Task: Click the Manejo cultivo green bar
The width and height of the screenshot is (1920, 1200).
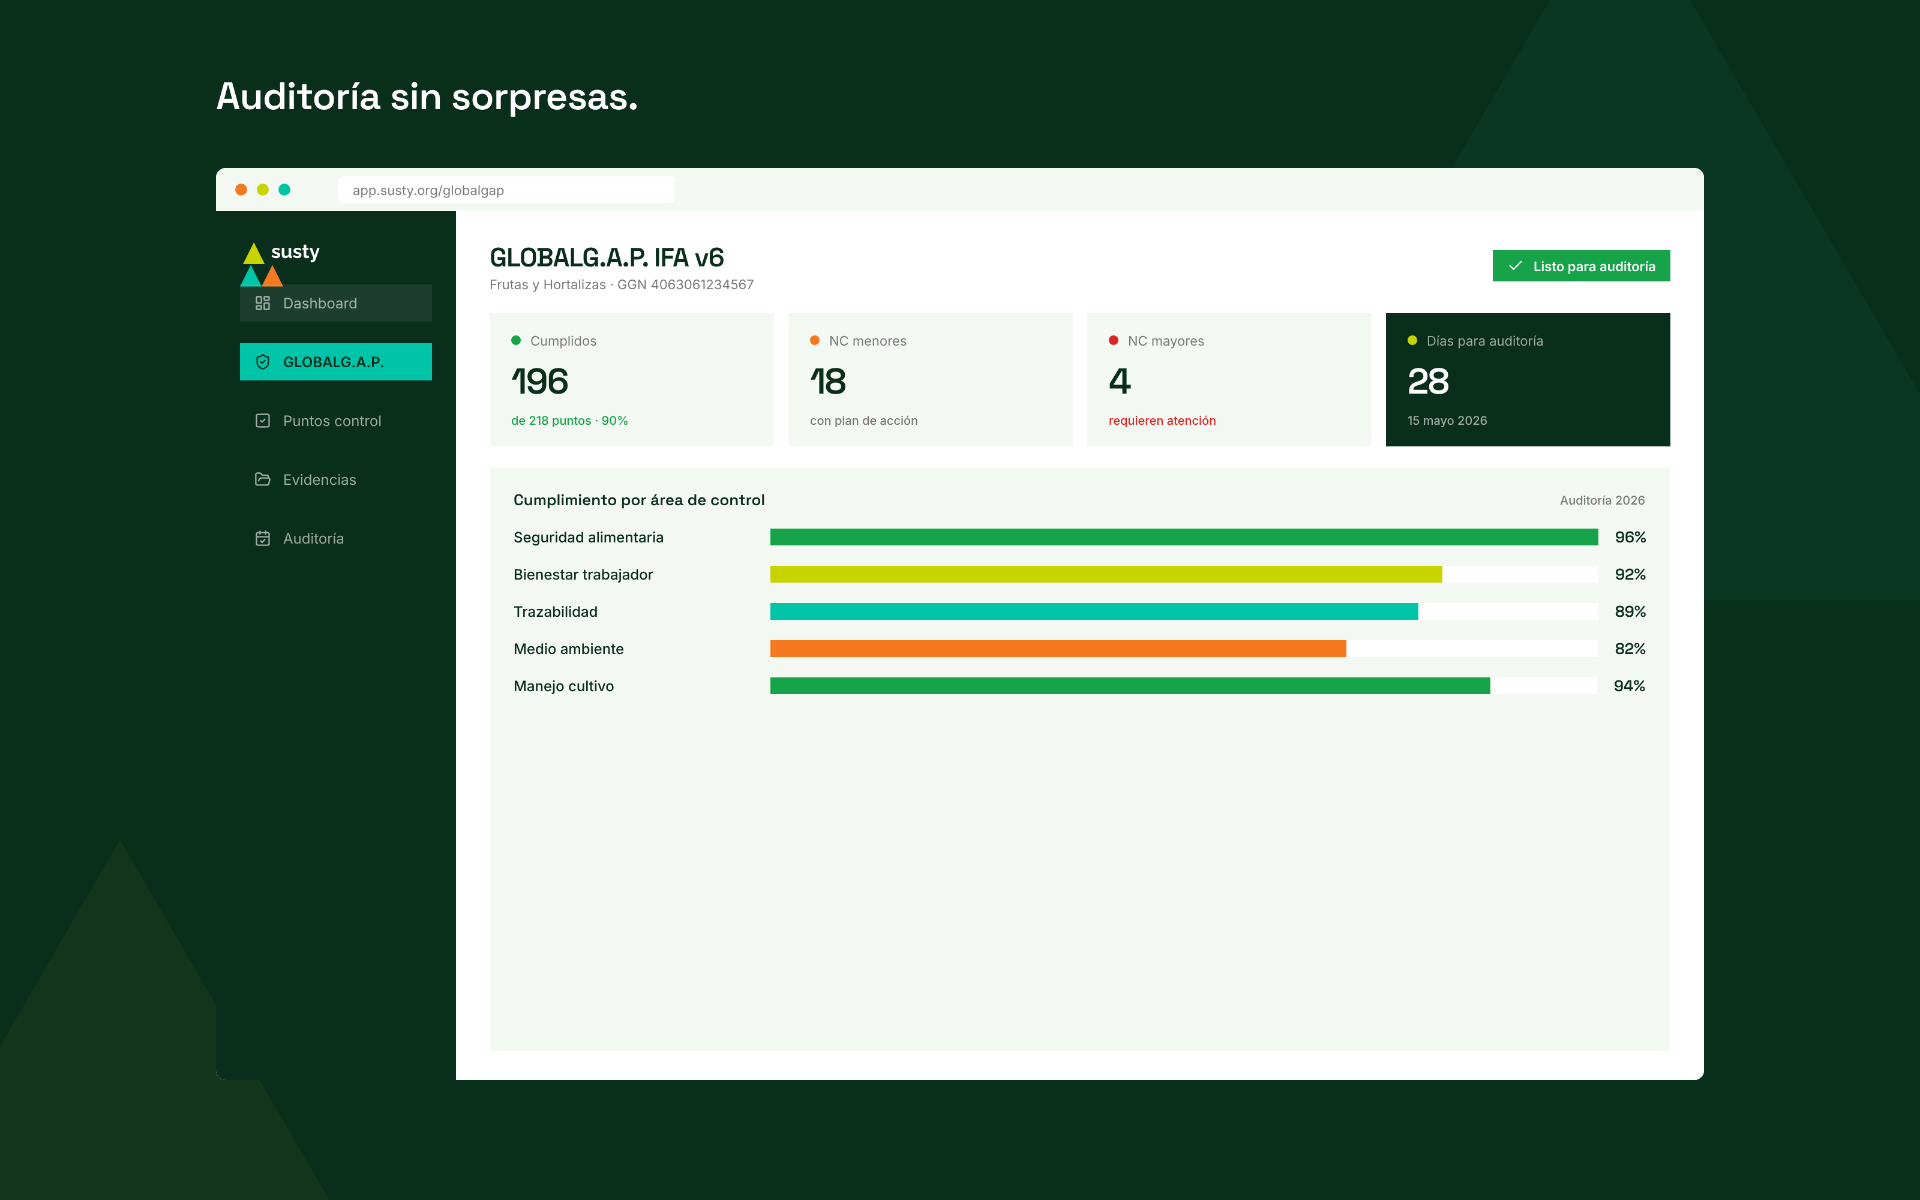Action: click(1130, 685)
